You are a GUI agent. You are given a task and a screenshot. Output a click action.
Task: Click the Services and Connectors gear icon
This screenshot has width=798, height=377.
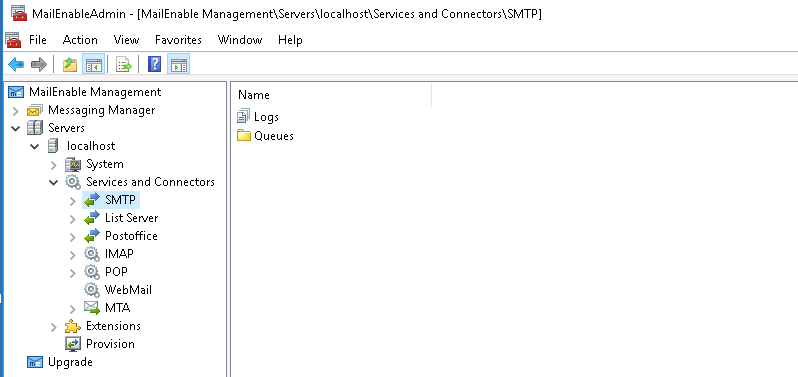tap(73, 182)
